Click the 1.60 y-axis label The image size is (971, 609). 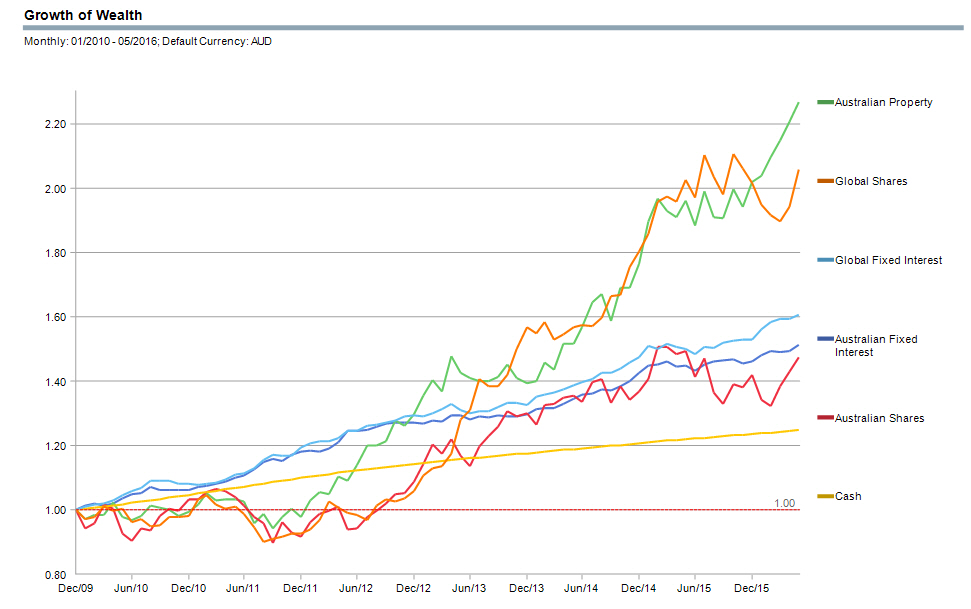click(55, 317)
